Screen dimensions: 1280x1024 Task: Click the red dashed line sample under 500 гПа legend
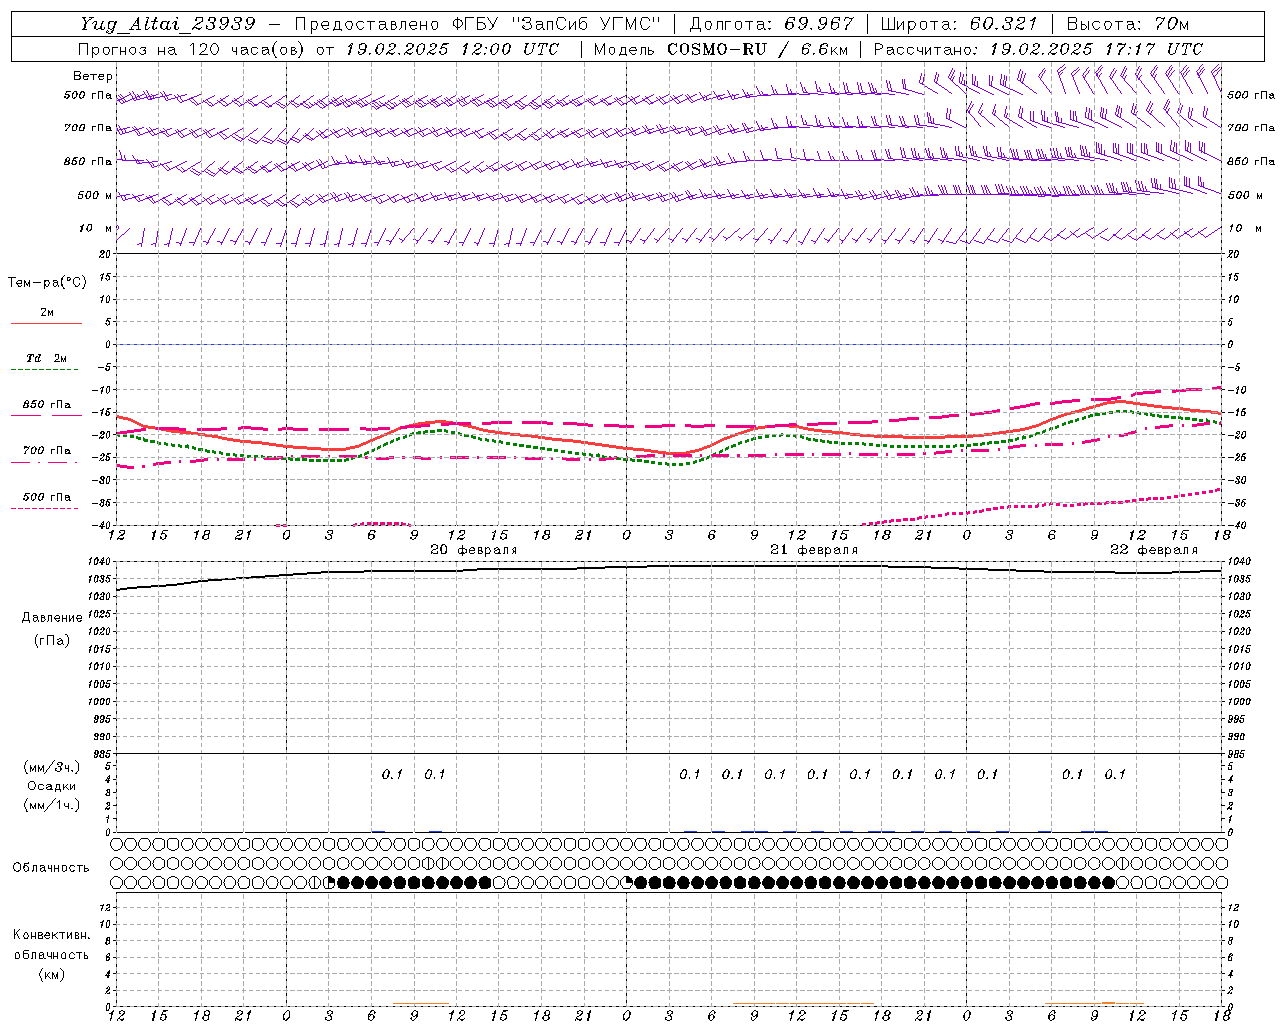tap(45, 508)
